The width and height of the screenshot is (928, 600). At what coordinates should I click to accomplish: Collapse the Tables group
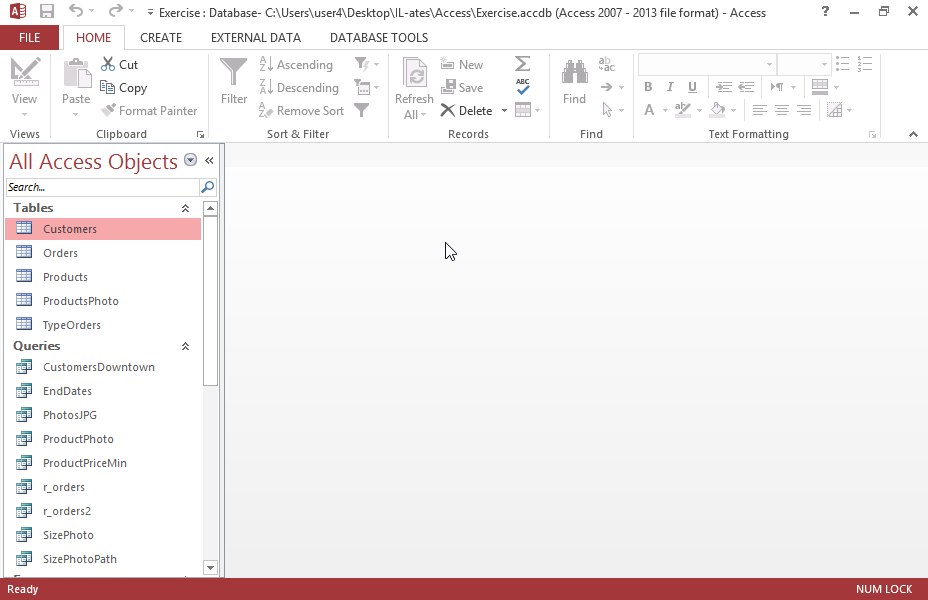pyautogui.click(x=185, y=208)
